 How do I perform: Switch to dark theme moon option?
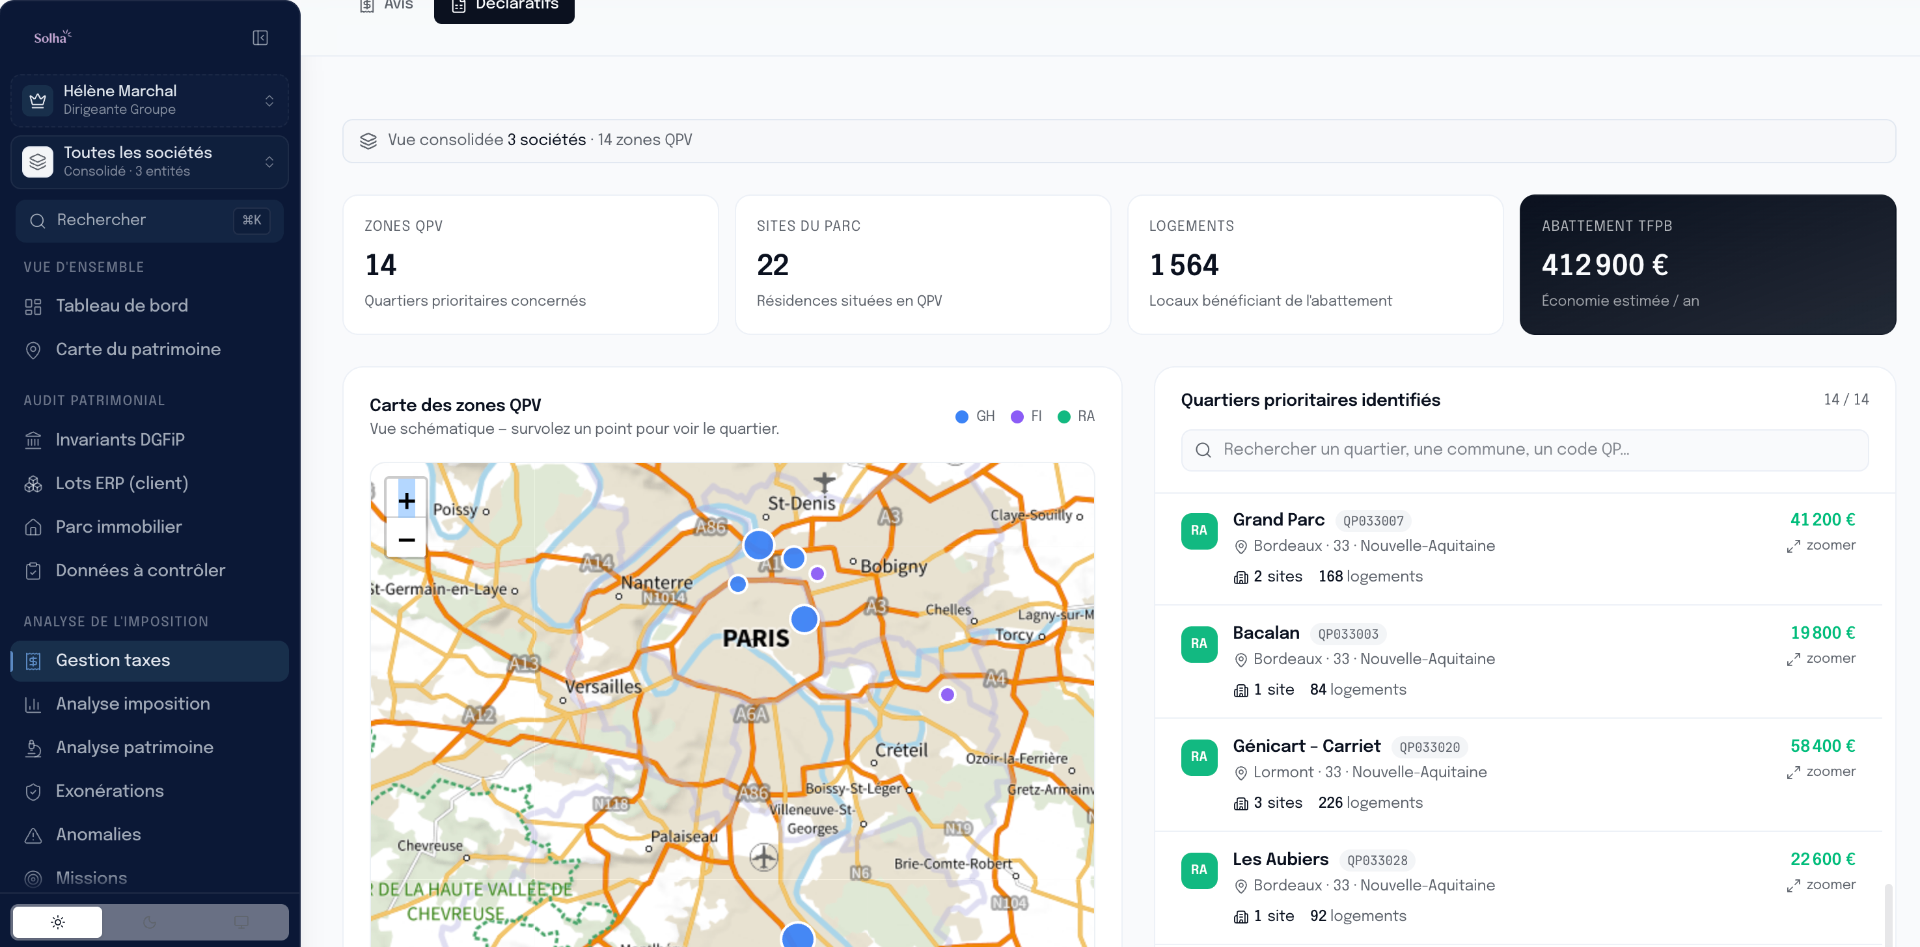(149, 922)
